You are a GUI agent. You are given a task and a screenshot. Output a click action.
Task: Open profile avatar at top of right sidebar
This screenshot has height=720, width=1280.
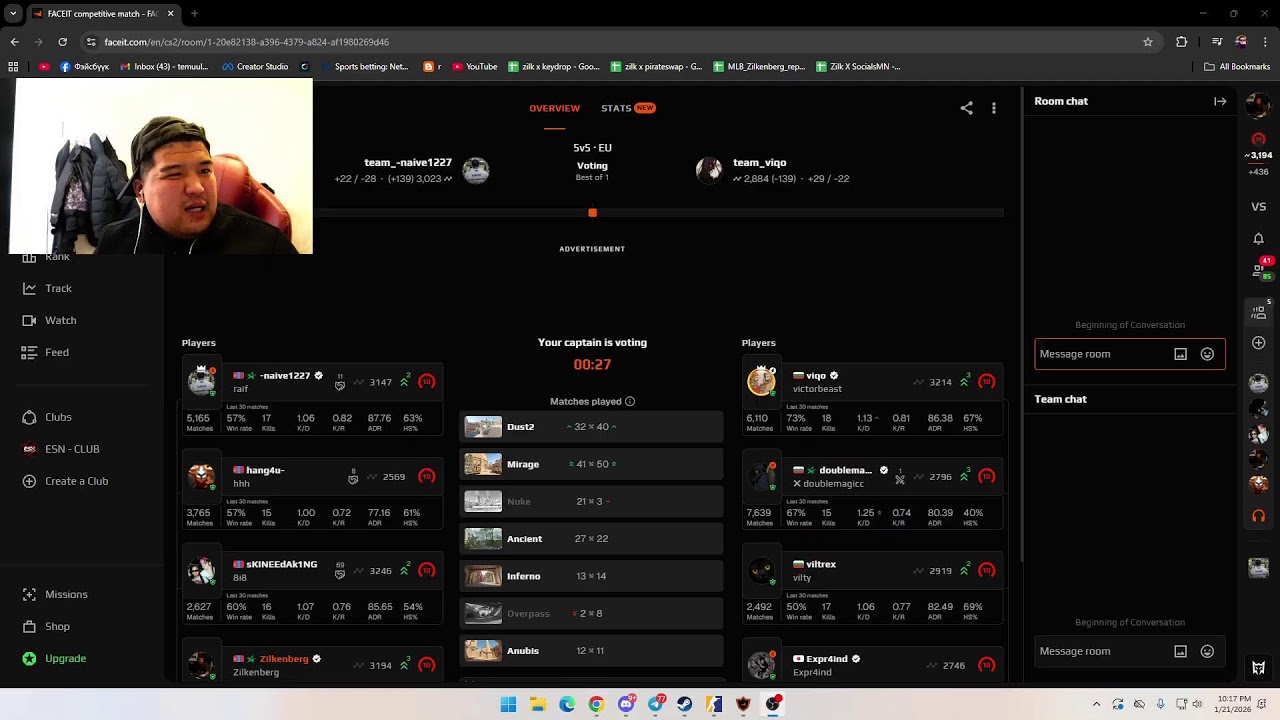coord(1259,104)
